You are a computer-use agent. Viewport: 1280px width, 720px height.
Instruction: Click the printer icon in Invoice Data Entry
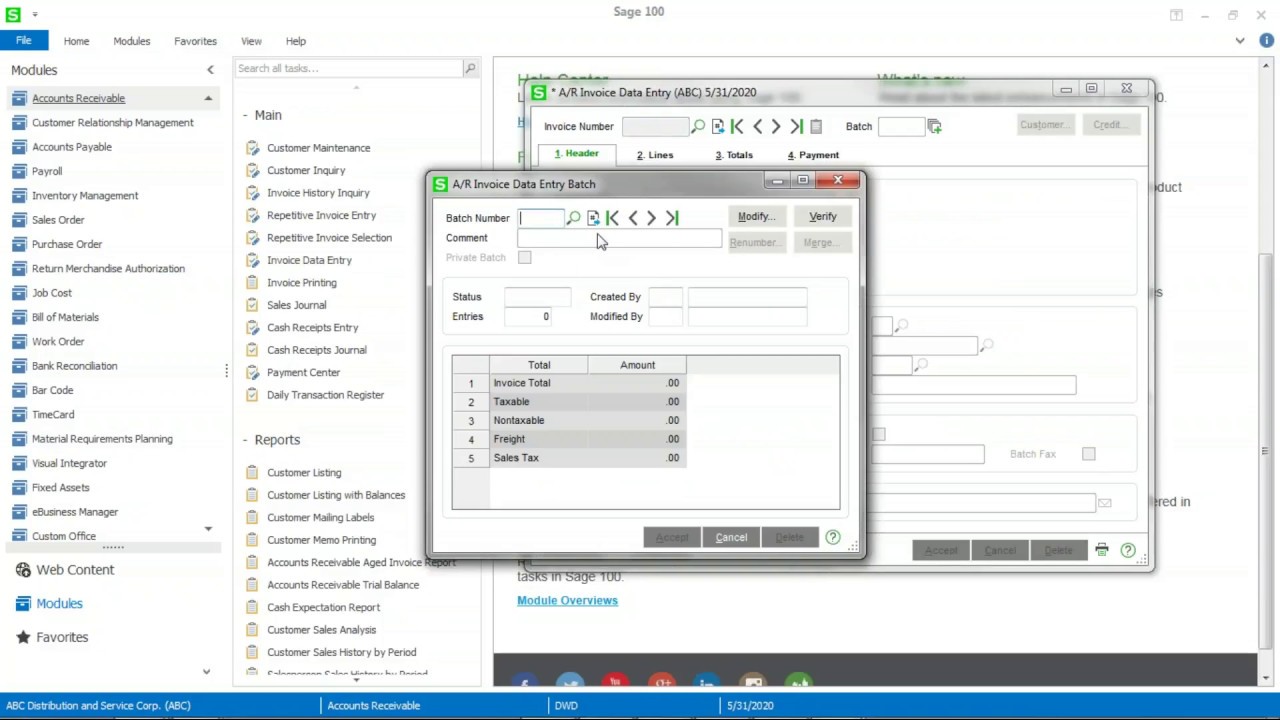click(1101, 550)
